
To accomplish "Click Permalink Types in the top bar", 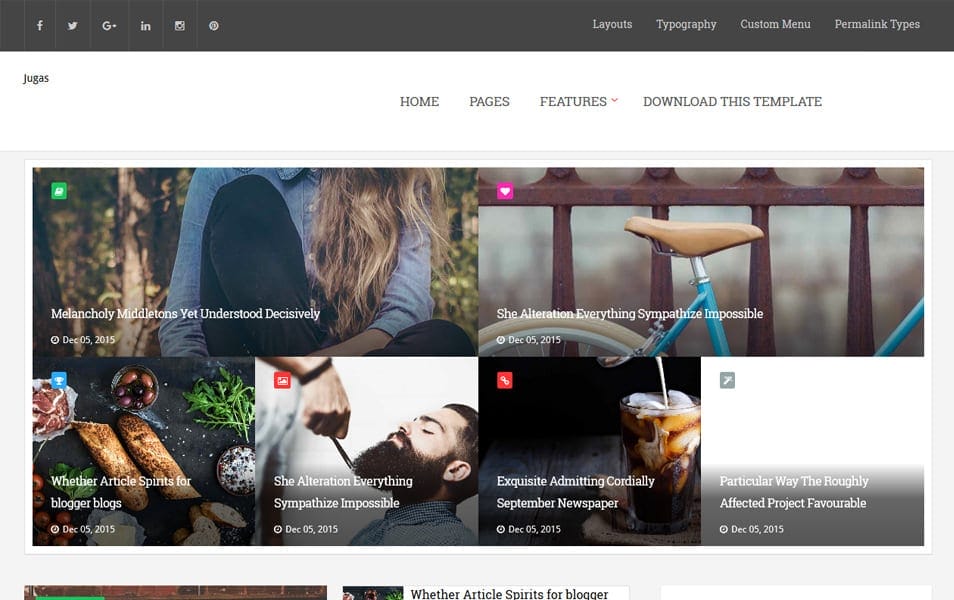I will click(x=877, y=24).
